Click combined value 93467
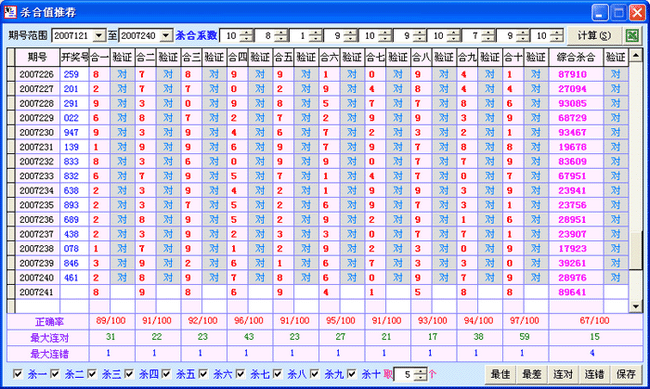The height and width of the screenshot is (389, 650). (x=572, y=132)
